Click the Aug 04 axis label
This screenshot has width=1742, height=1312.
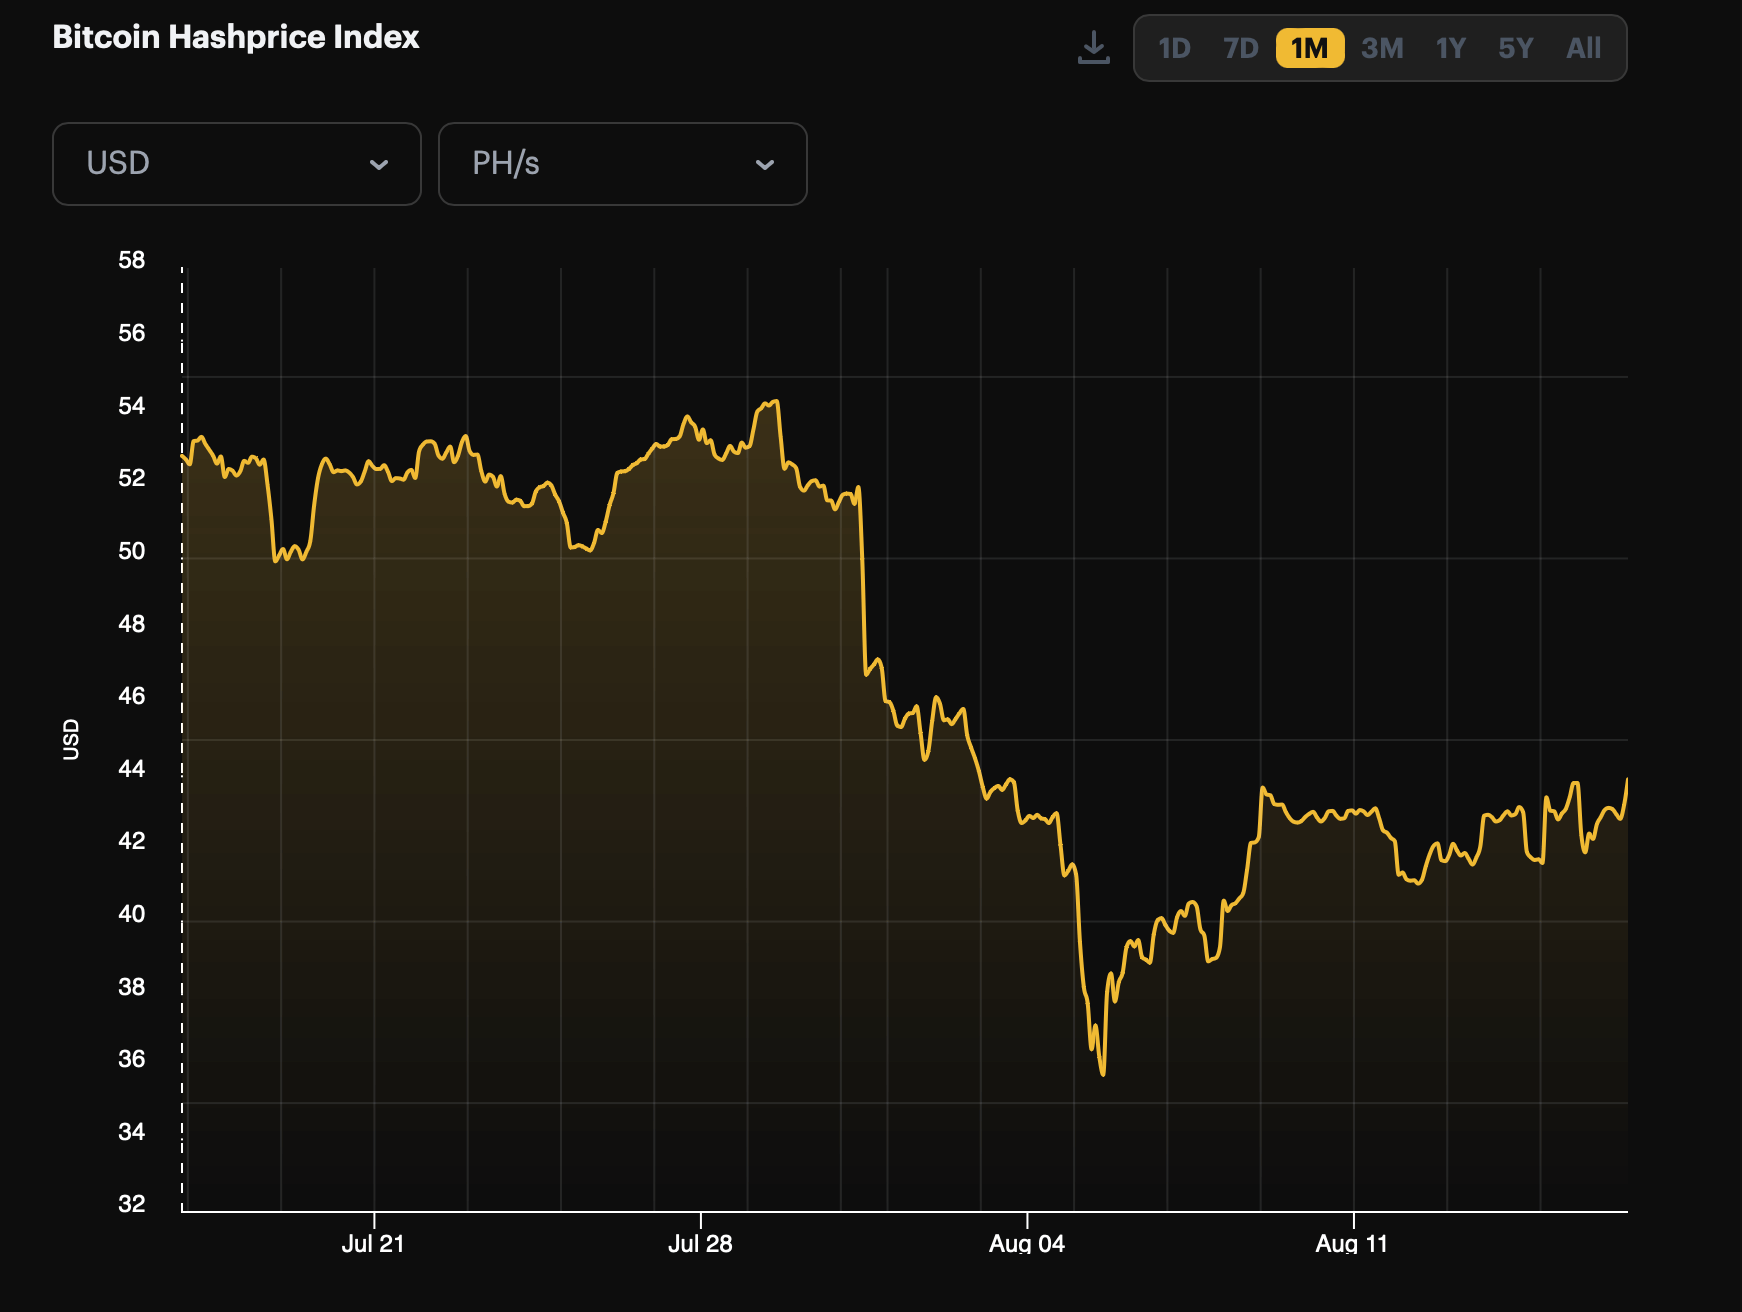(1027, 1243)
